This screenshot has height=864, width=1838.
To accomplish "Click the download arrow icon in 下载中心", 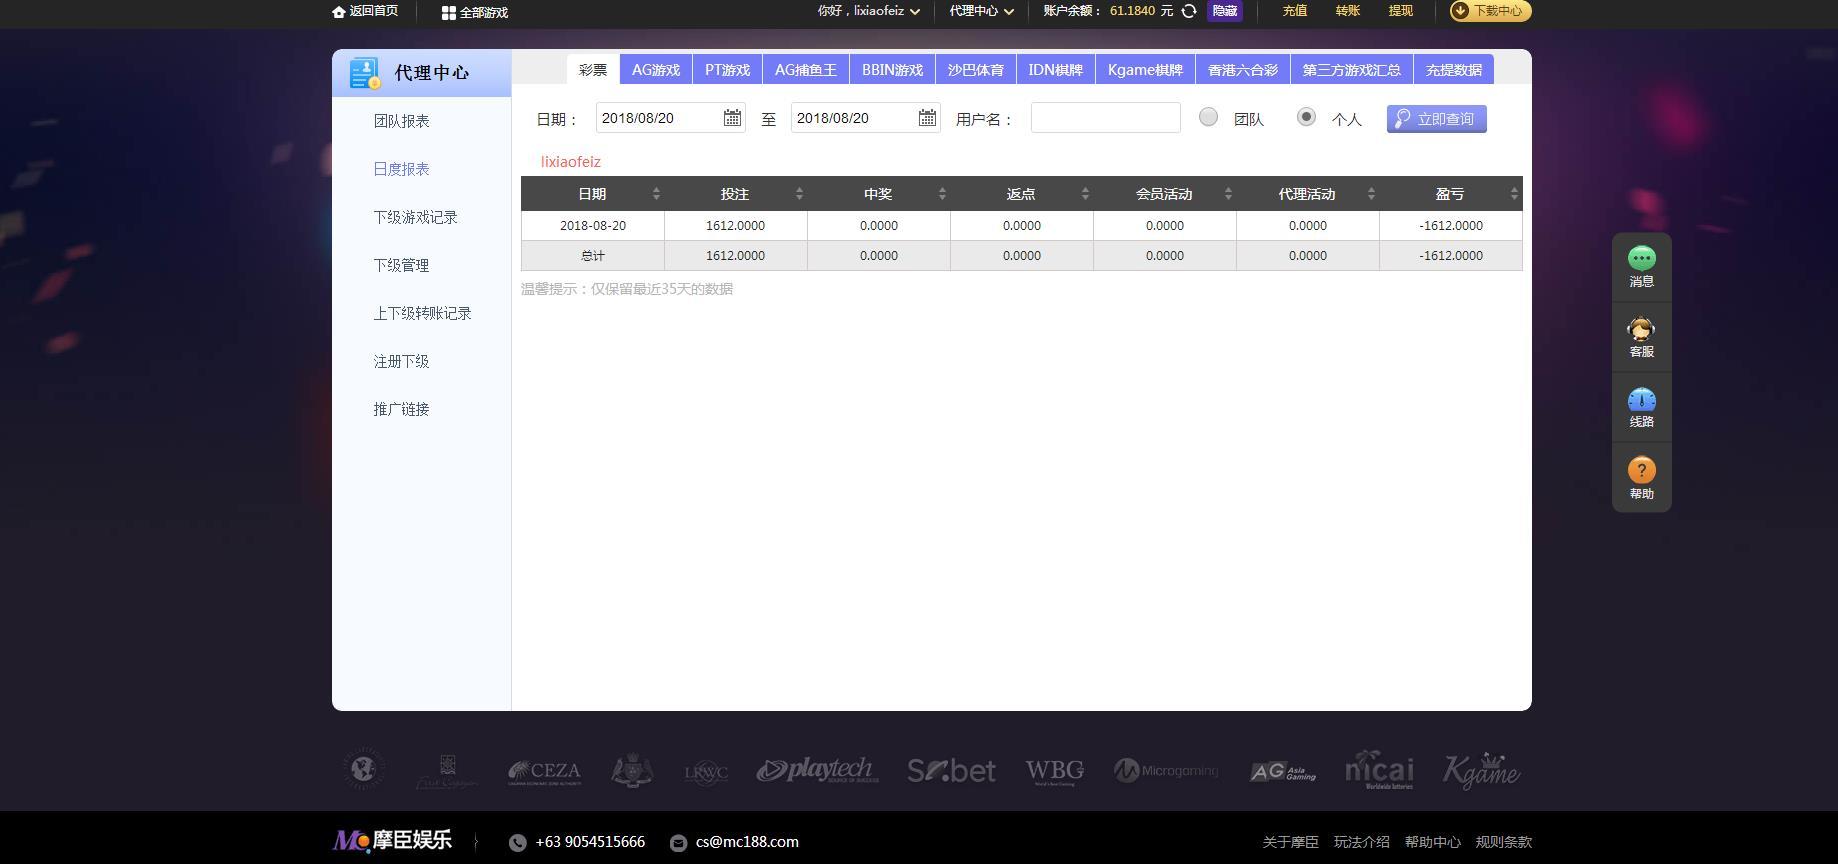I will pos(1461,11).
